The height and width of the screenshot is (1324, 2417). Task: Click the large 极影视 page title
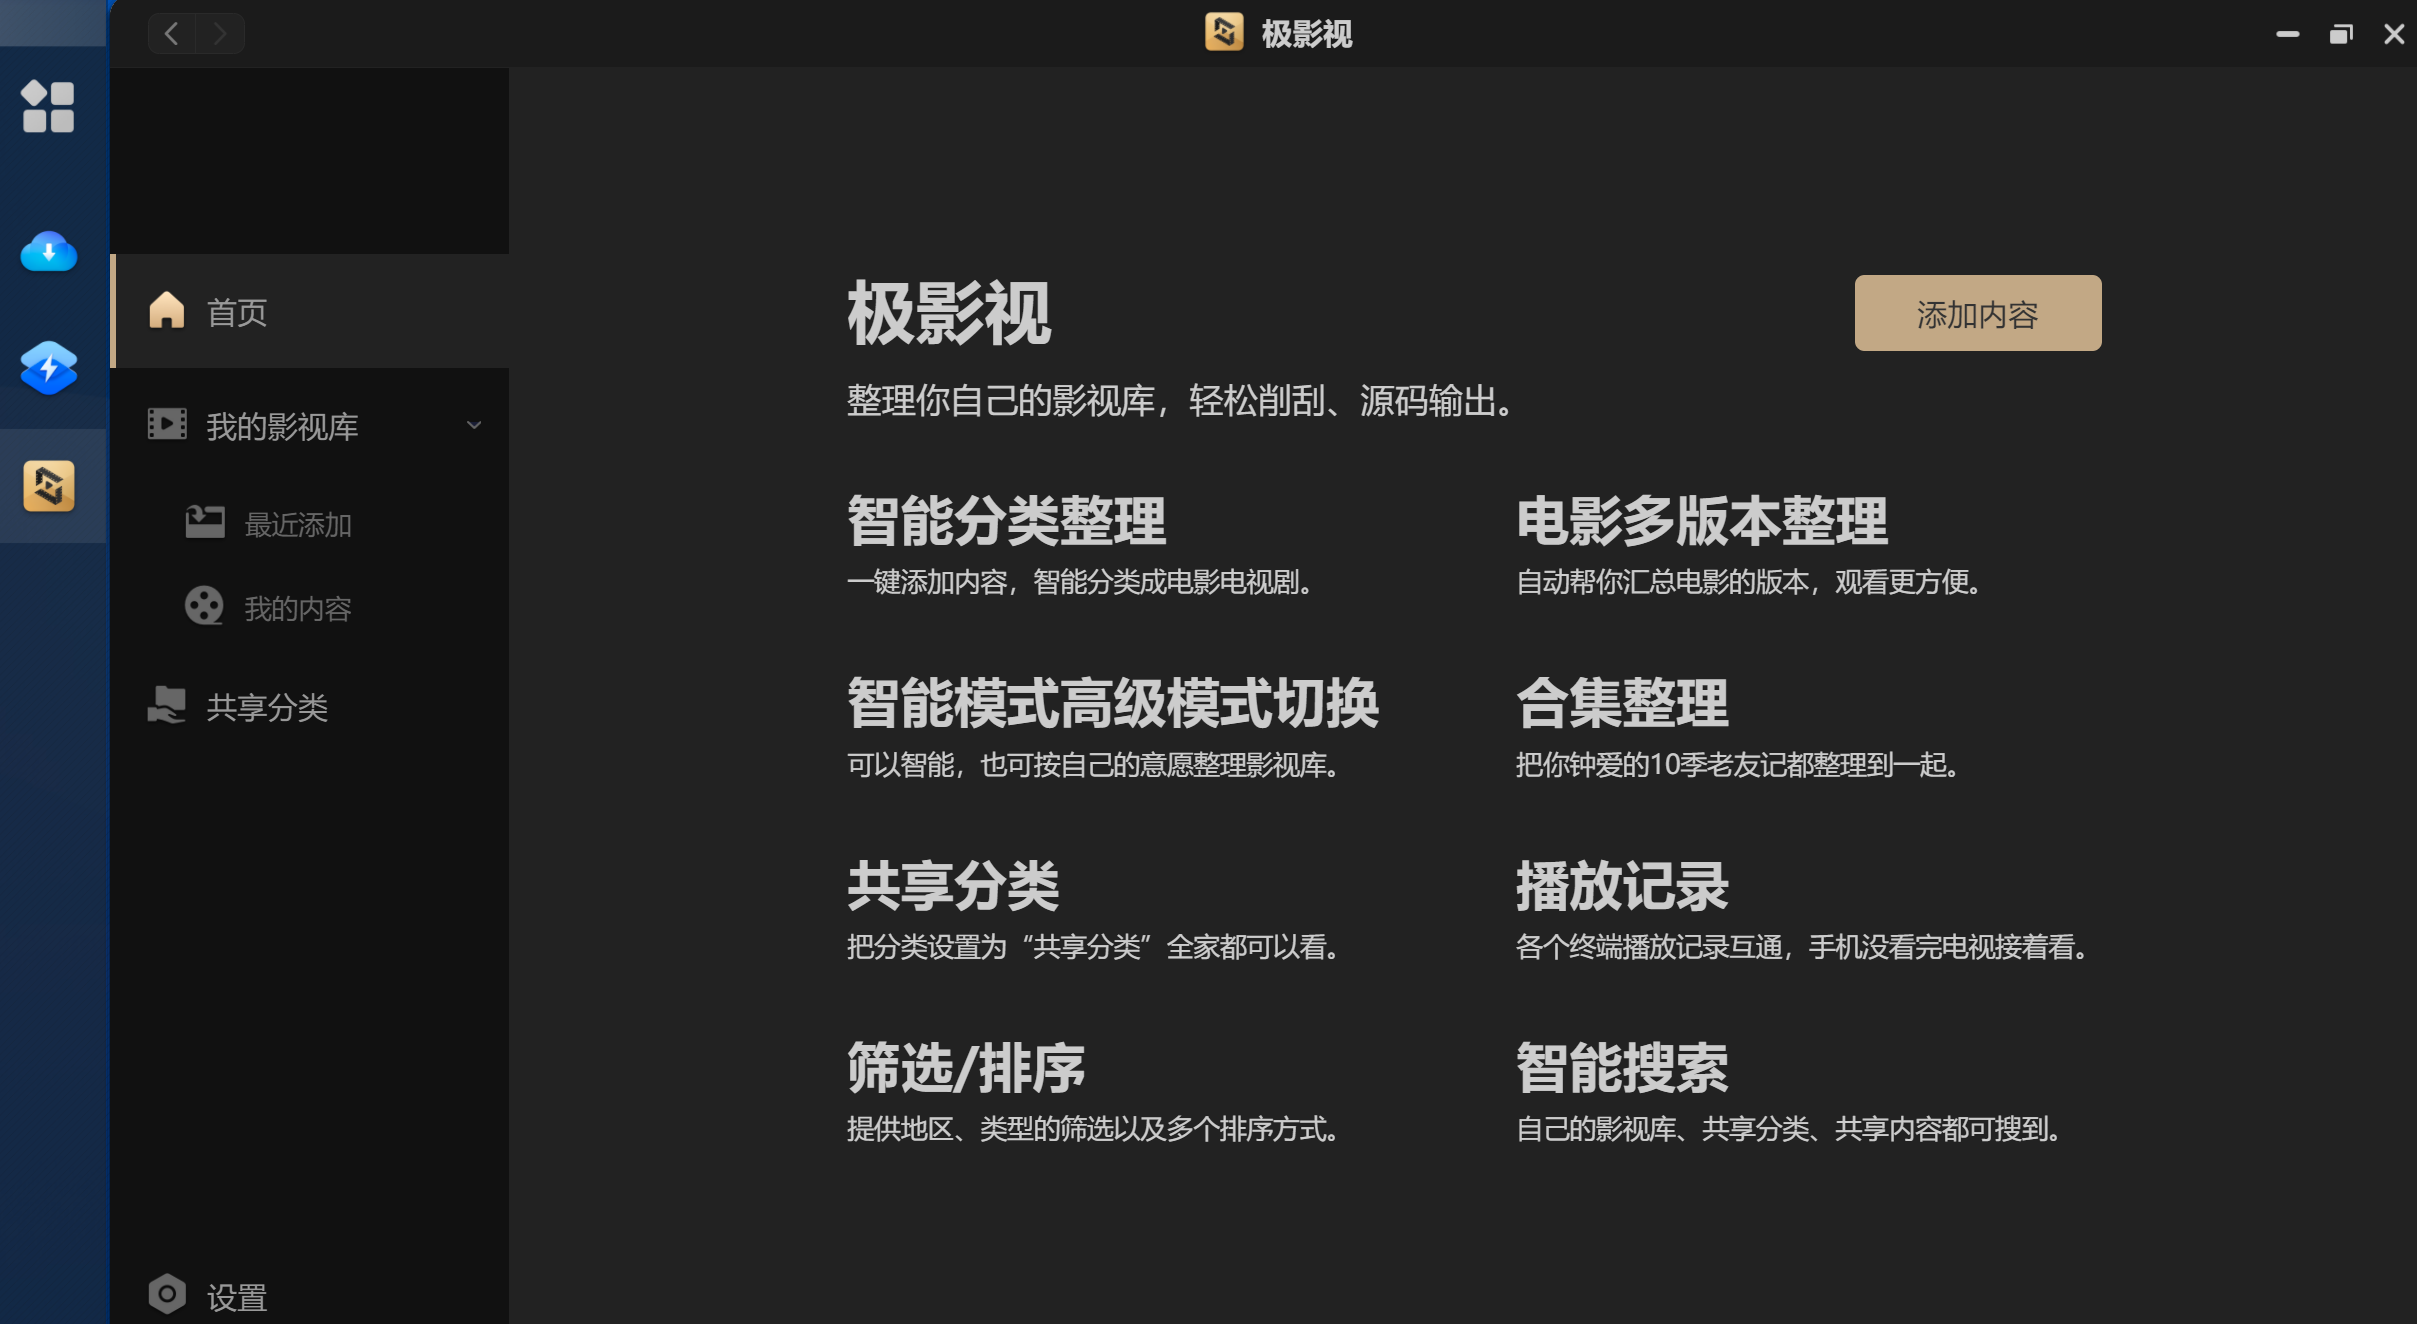coord(948,313)
